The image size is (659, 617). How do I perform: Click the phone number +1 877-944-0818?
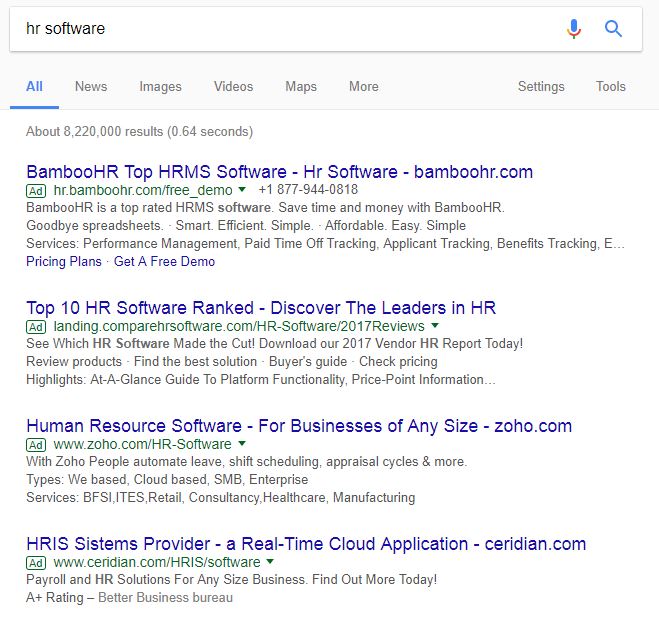(308, 190)
